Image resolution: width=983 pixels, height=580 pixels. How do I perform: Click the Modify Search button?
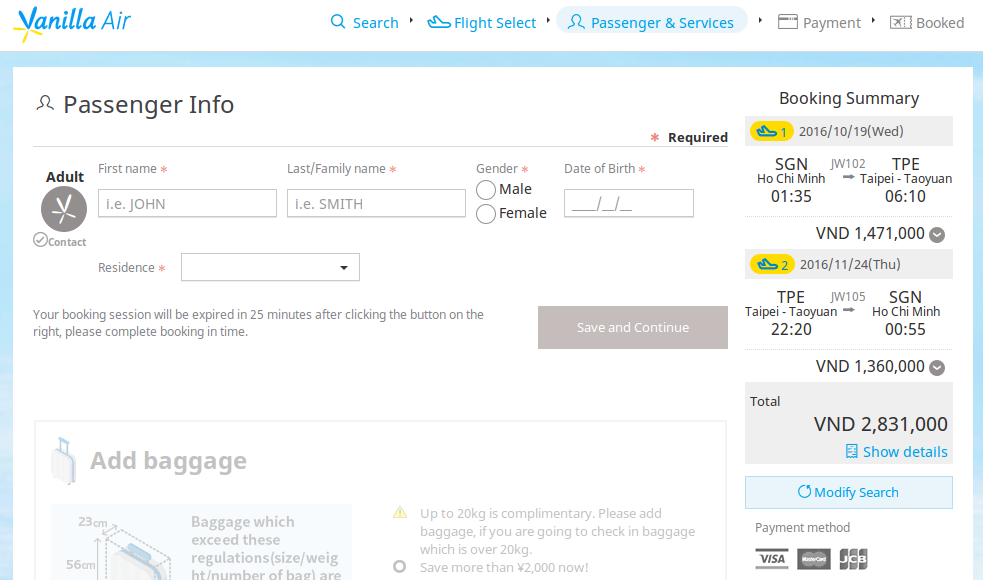tap(849, 492)
